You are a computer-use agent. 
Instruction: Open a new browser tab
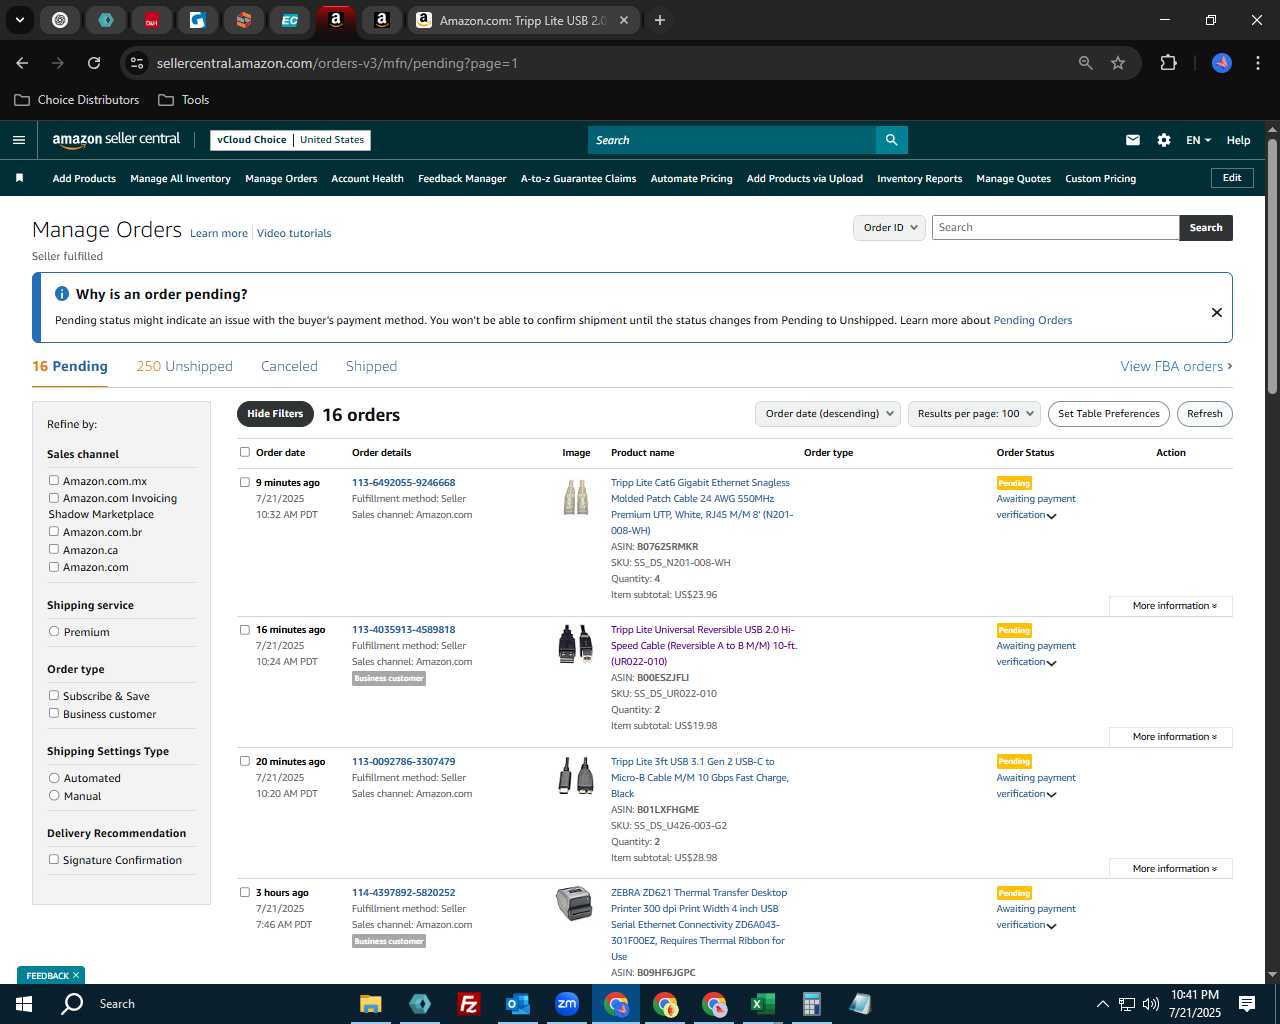click(660, 20)
